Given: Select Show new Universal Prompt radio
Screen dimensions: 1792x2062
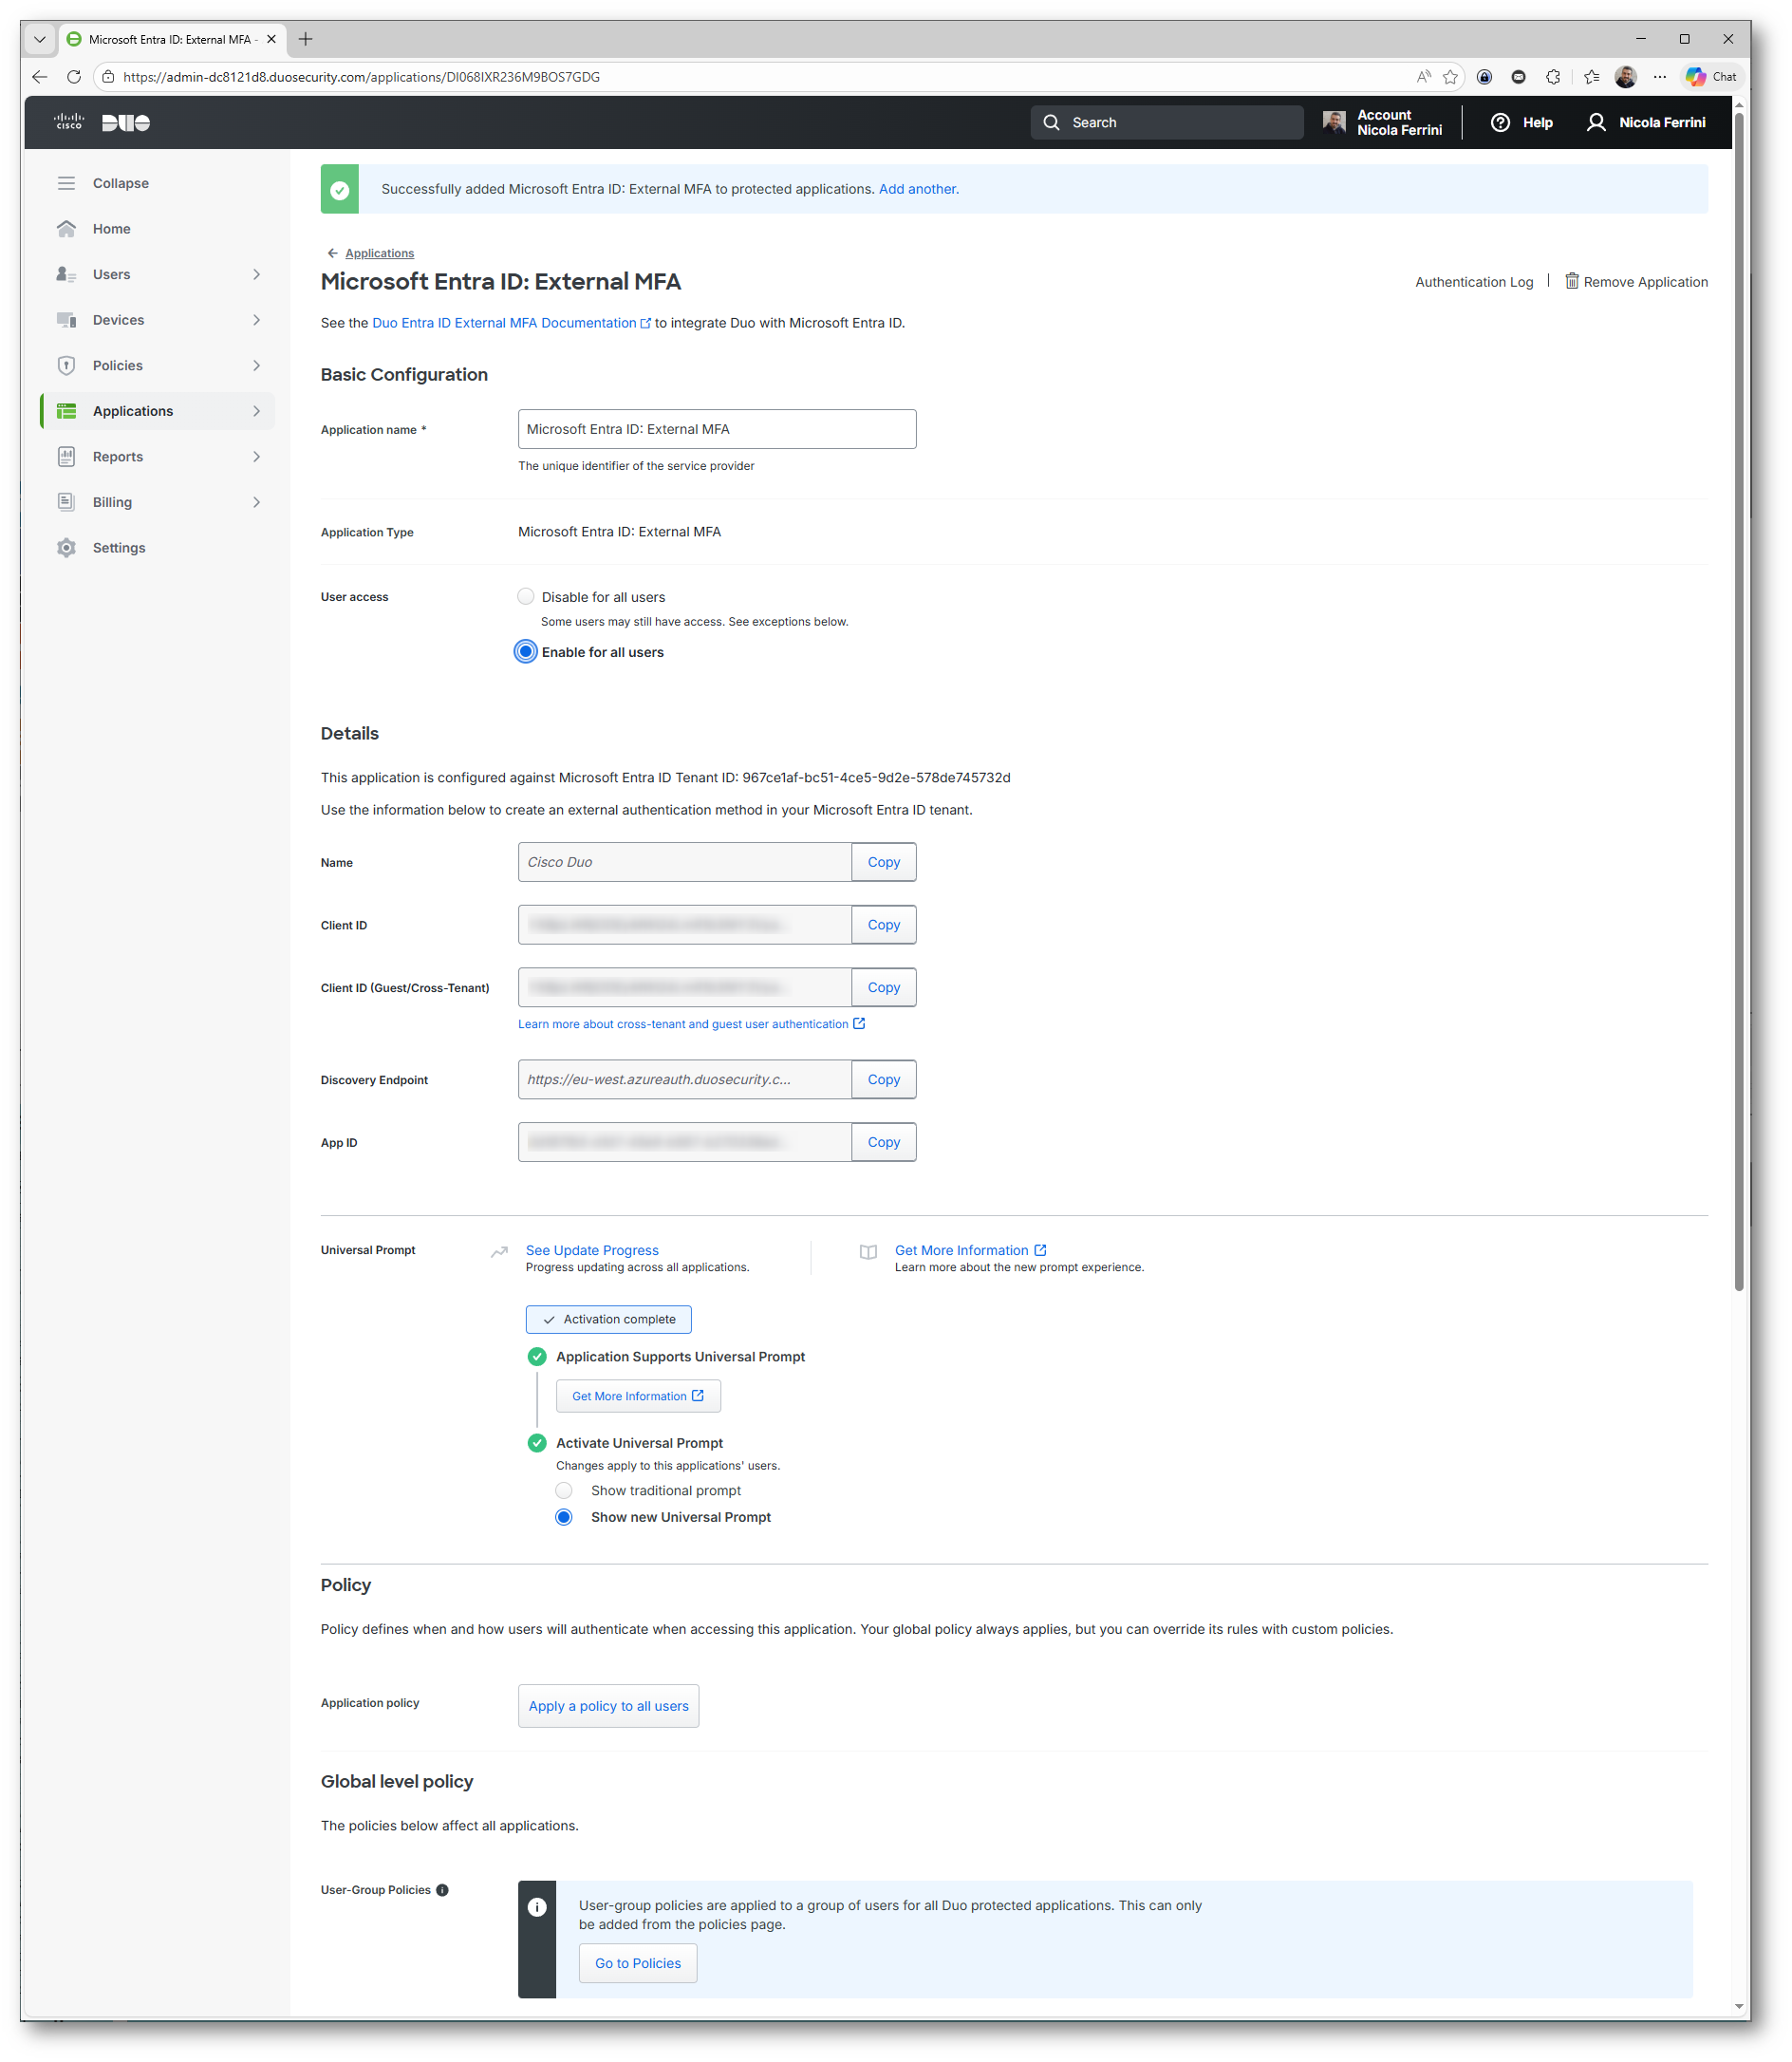Looking at the screenshot, I should click(x=564, y=1518).
